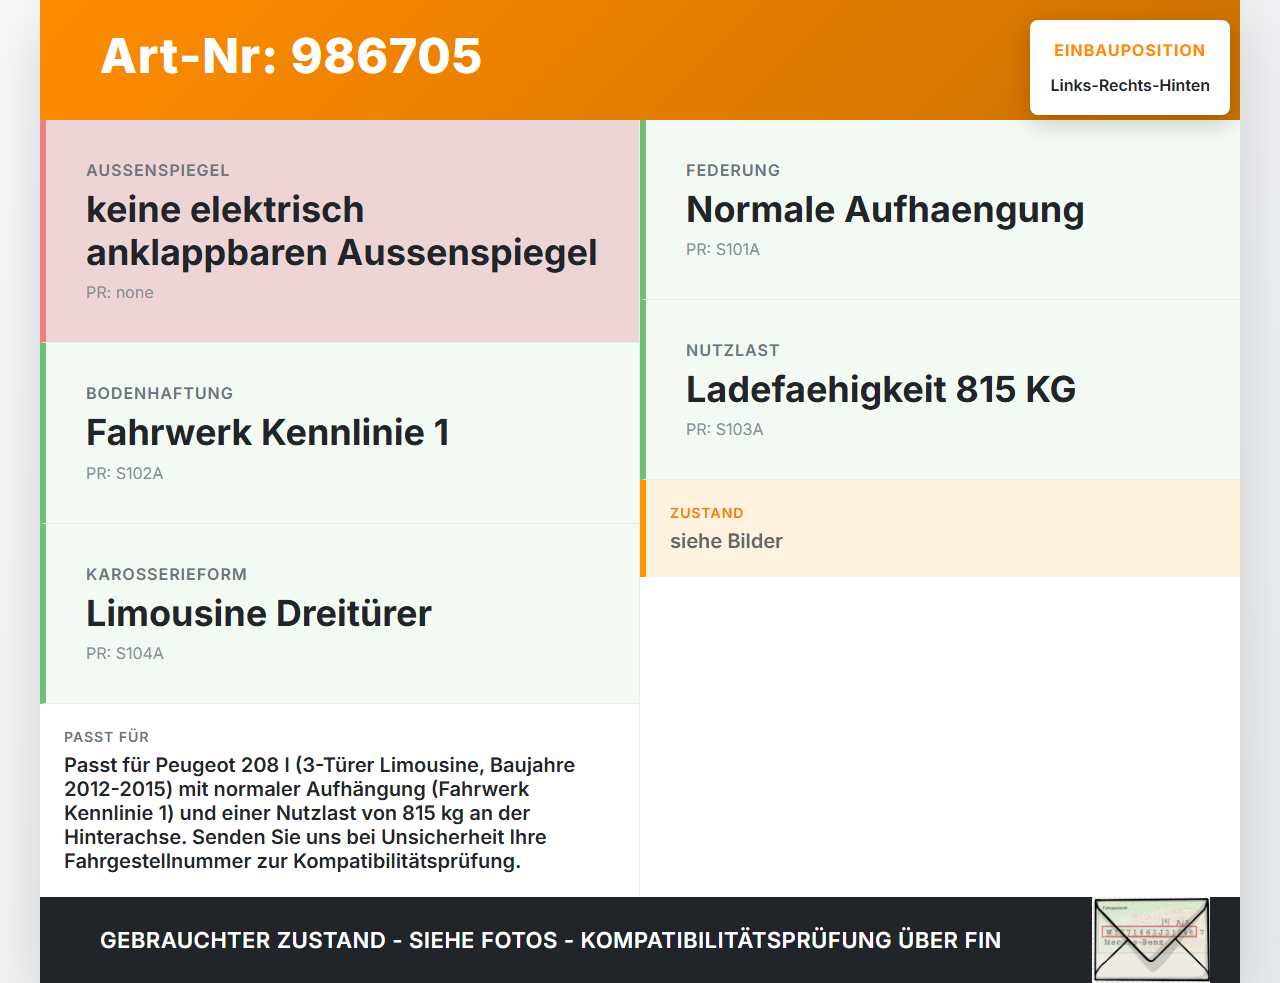Expand the PASST FÜR description section
The image size is (1280, 983).
coord(340,800)
